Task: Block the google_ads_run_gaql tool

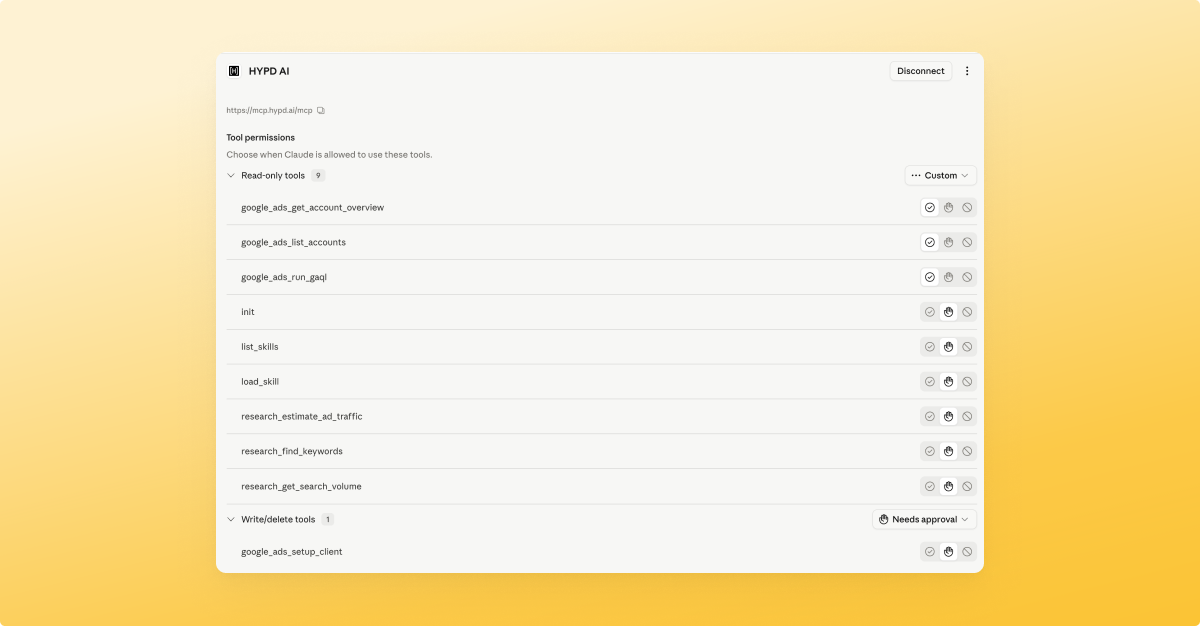Action: [967, 277]
